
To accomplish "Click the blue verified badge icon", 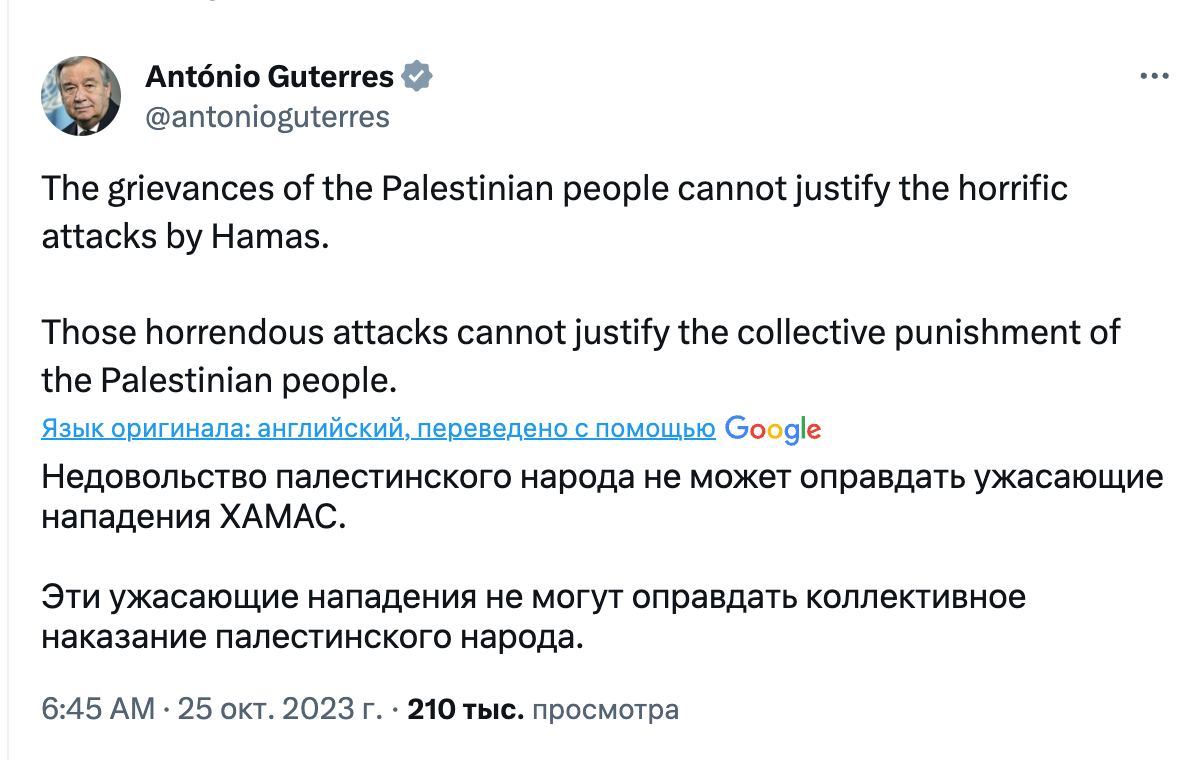I will [x=417, y=76].
